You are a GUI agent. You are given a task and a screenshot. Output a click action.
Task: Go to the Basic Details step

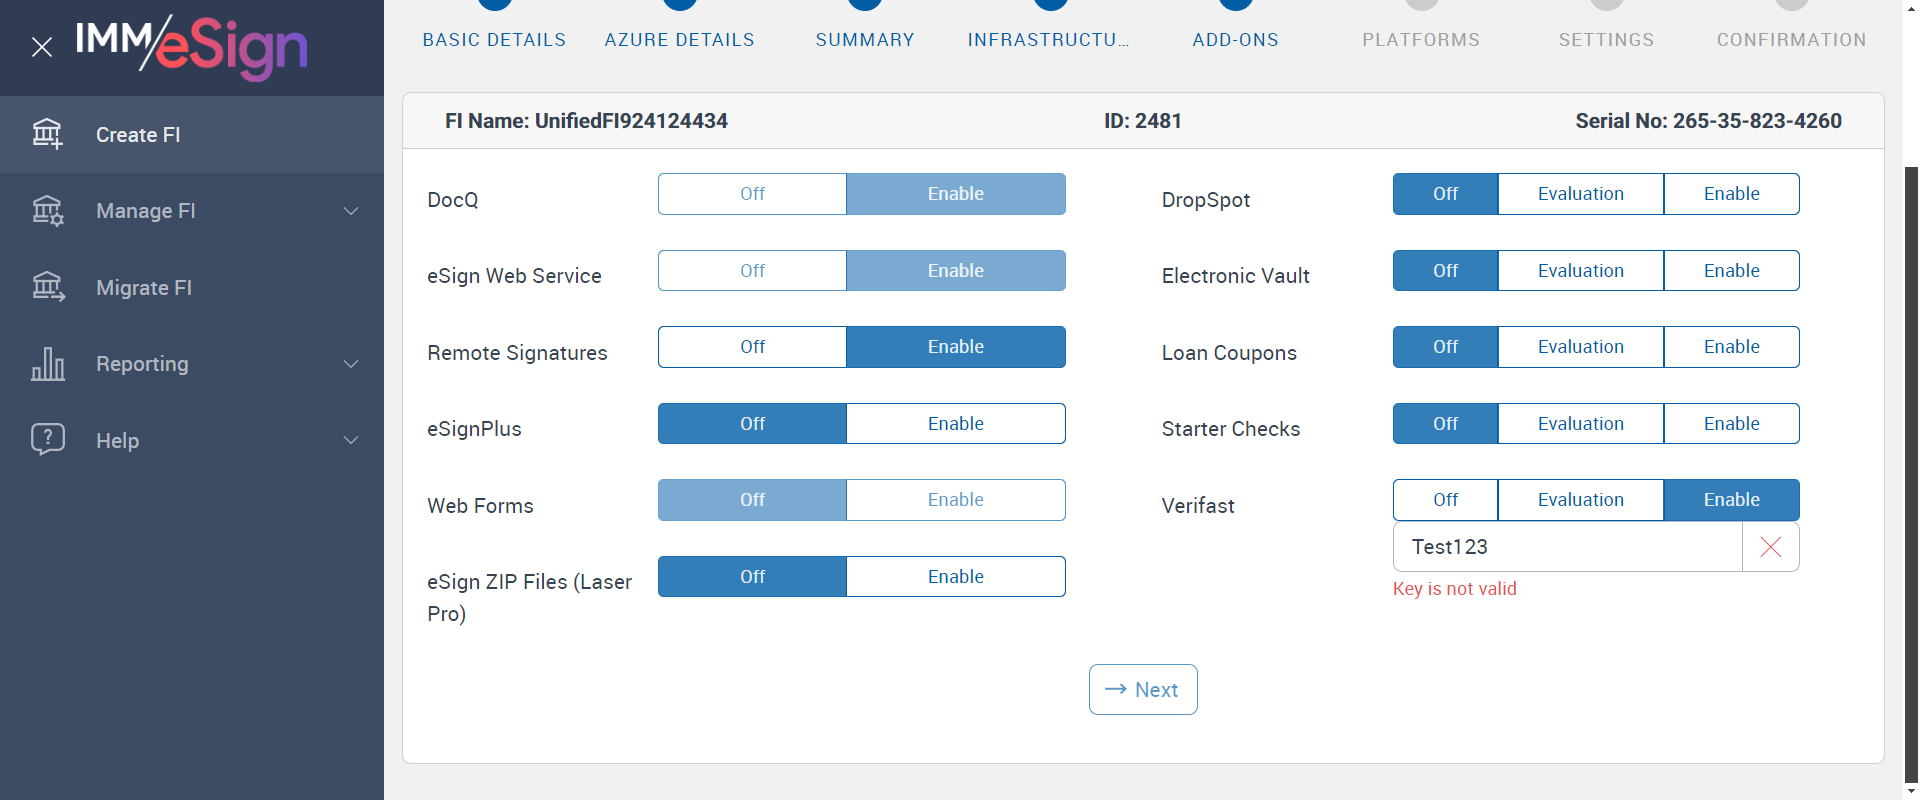click(494, 40)
